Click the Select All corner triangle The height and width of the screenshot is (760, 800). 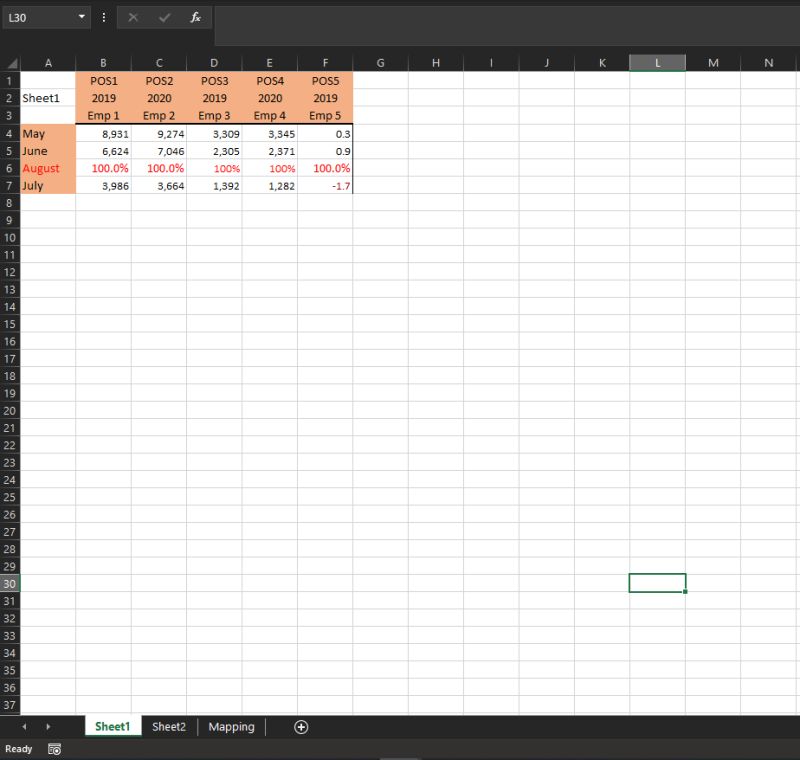12,62
